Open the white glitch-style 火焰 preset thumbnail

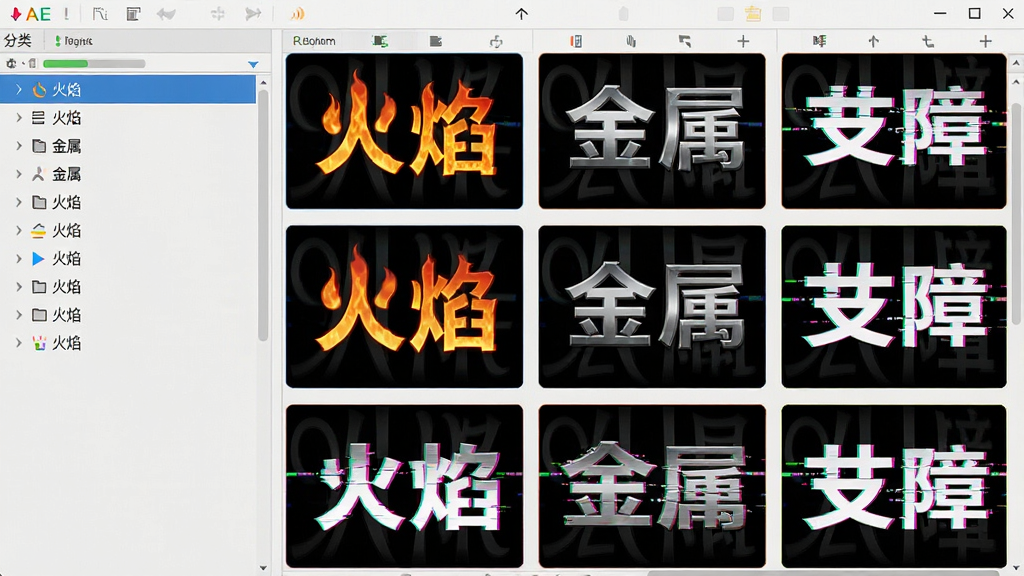[404, 486]
